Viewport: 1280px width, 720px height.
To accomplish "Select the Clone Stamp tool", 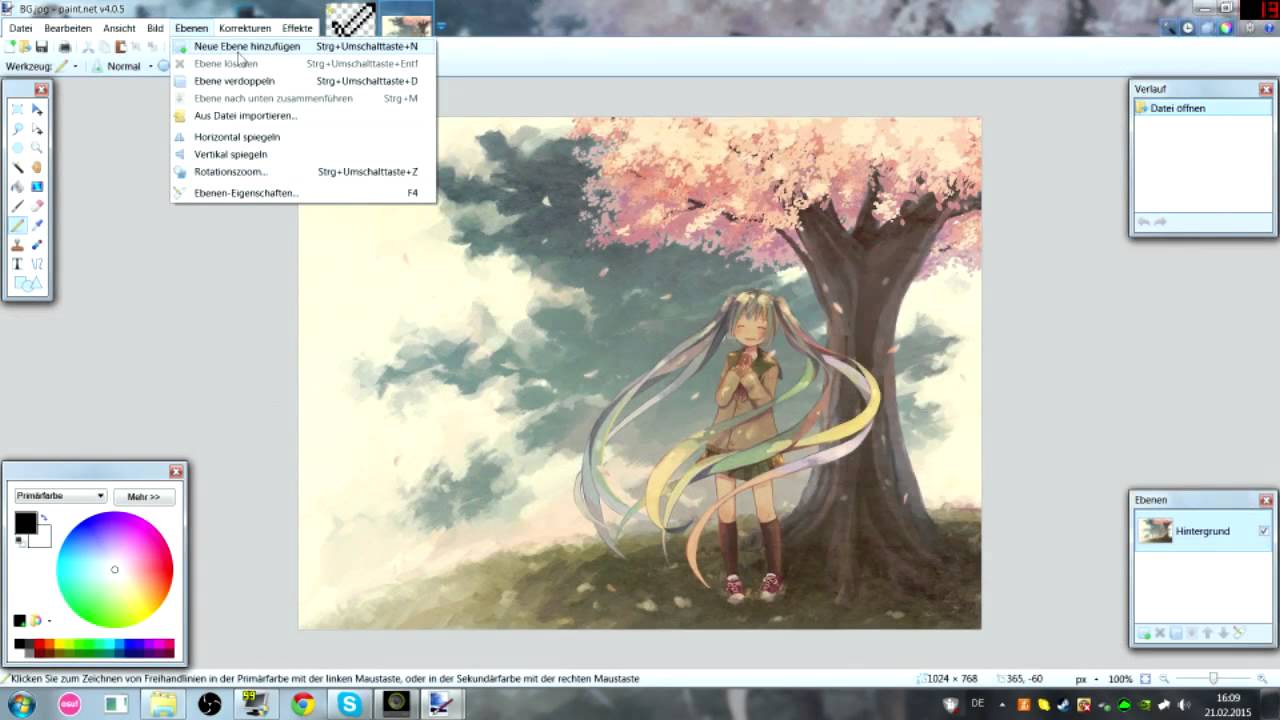I will [18, 245].
